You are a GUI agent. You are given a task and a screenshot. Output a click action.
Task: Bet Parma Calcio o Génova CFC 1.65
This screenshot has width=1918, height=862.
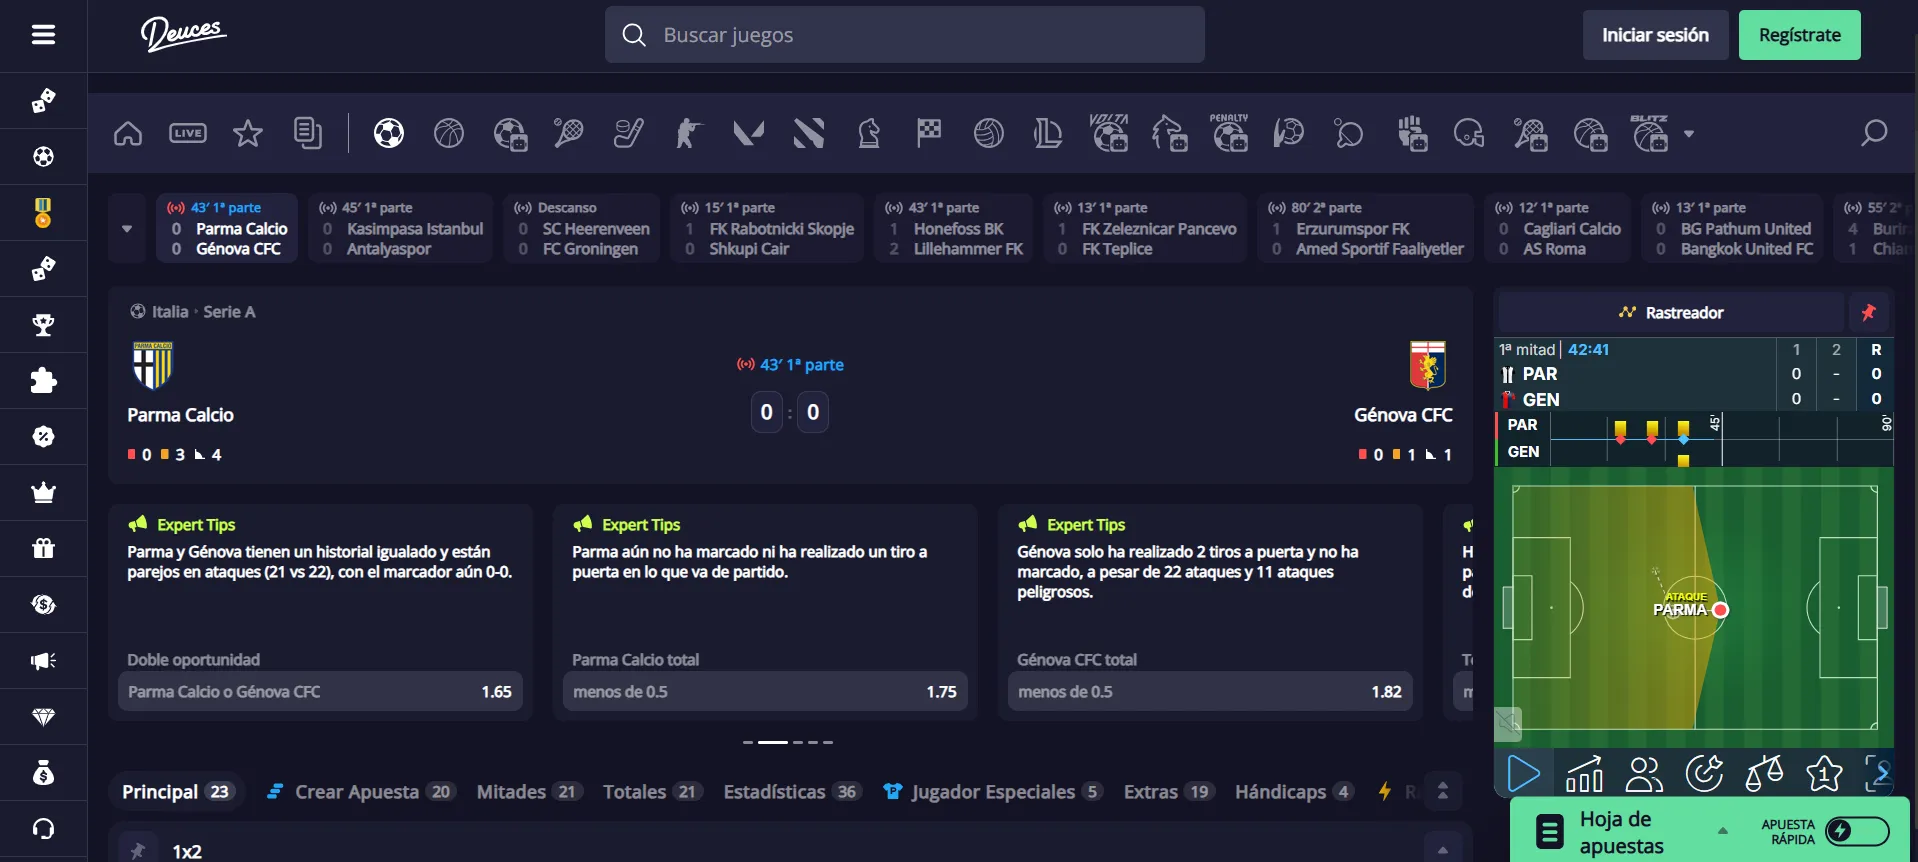tap(320, 691)
